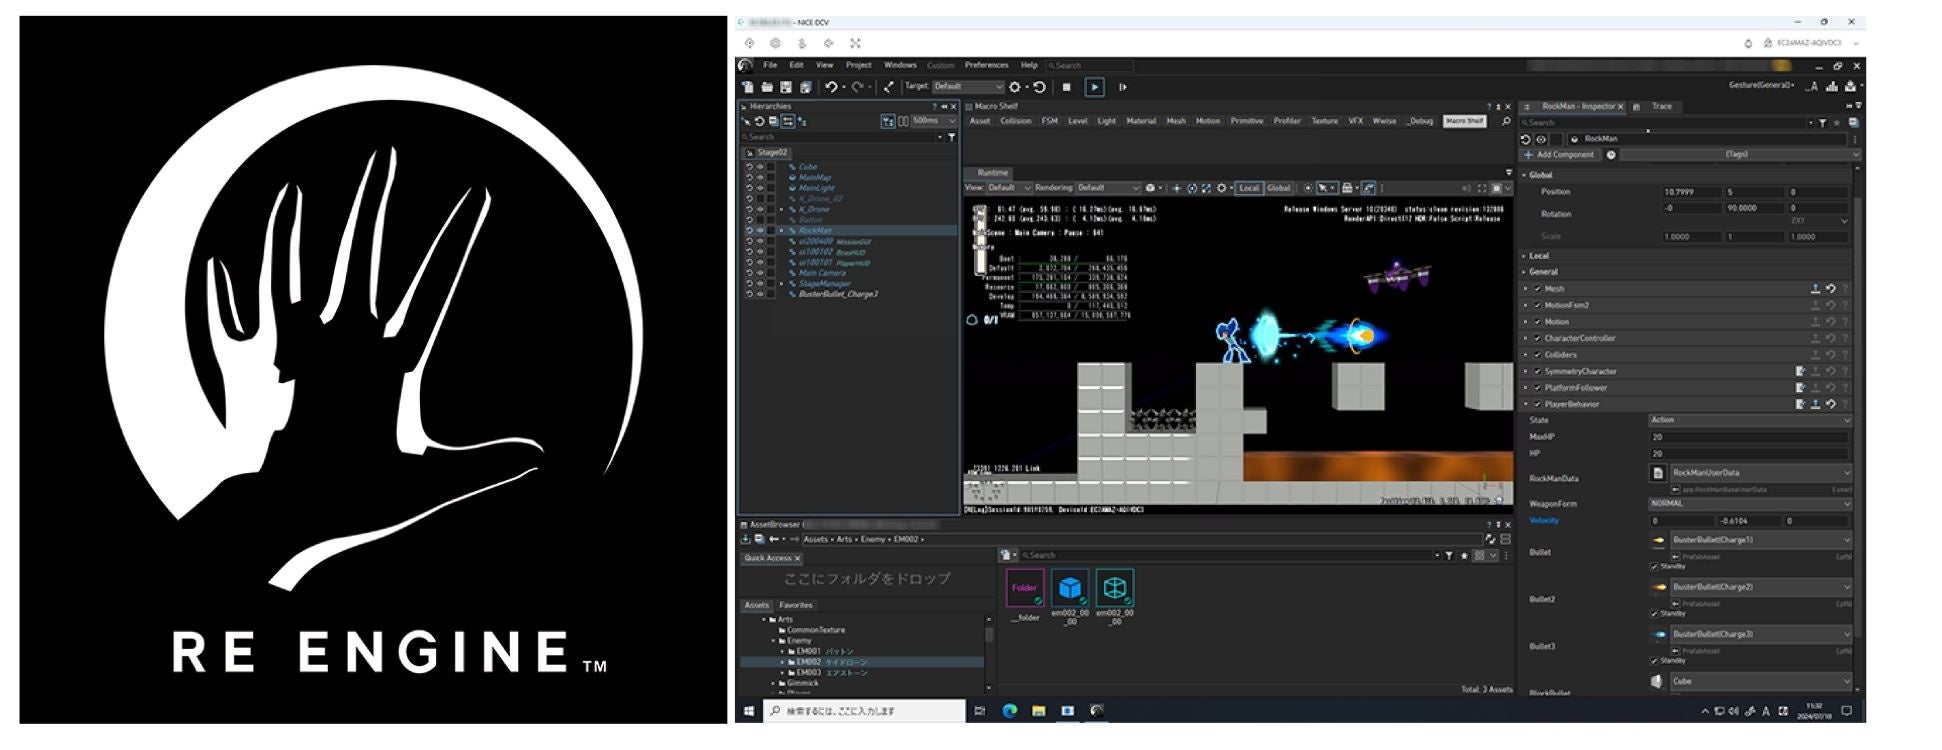Screen dimensions: 1942x750
Task: Click the highlighted Macro Shelf button
Action: click(1464, 121)
